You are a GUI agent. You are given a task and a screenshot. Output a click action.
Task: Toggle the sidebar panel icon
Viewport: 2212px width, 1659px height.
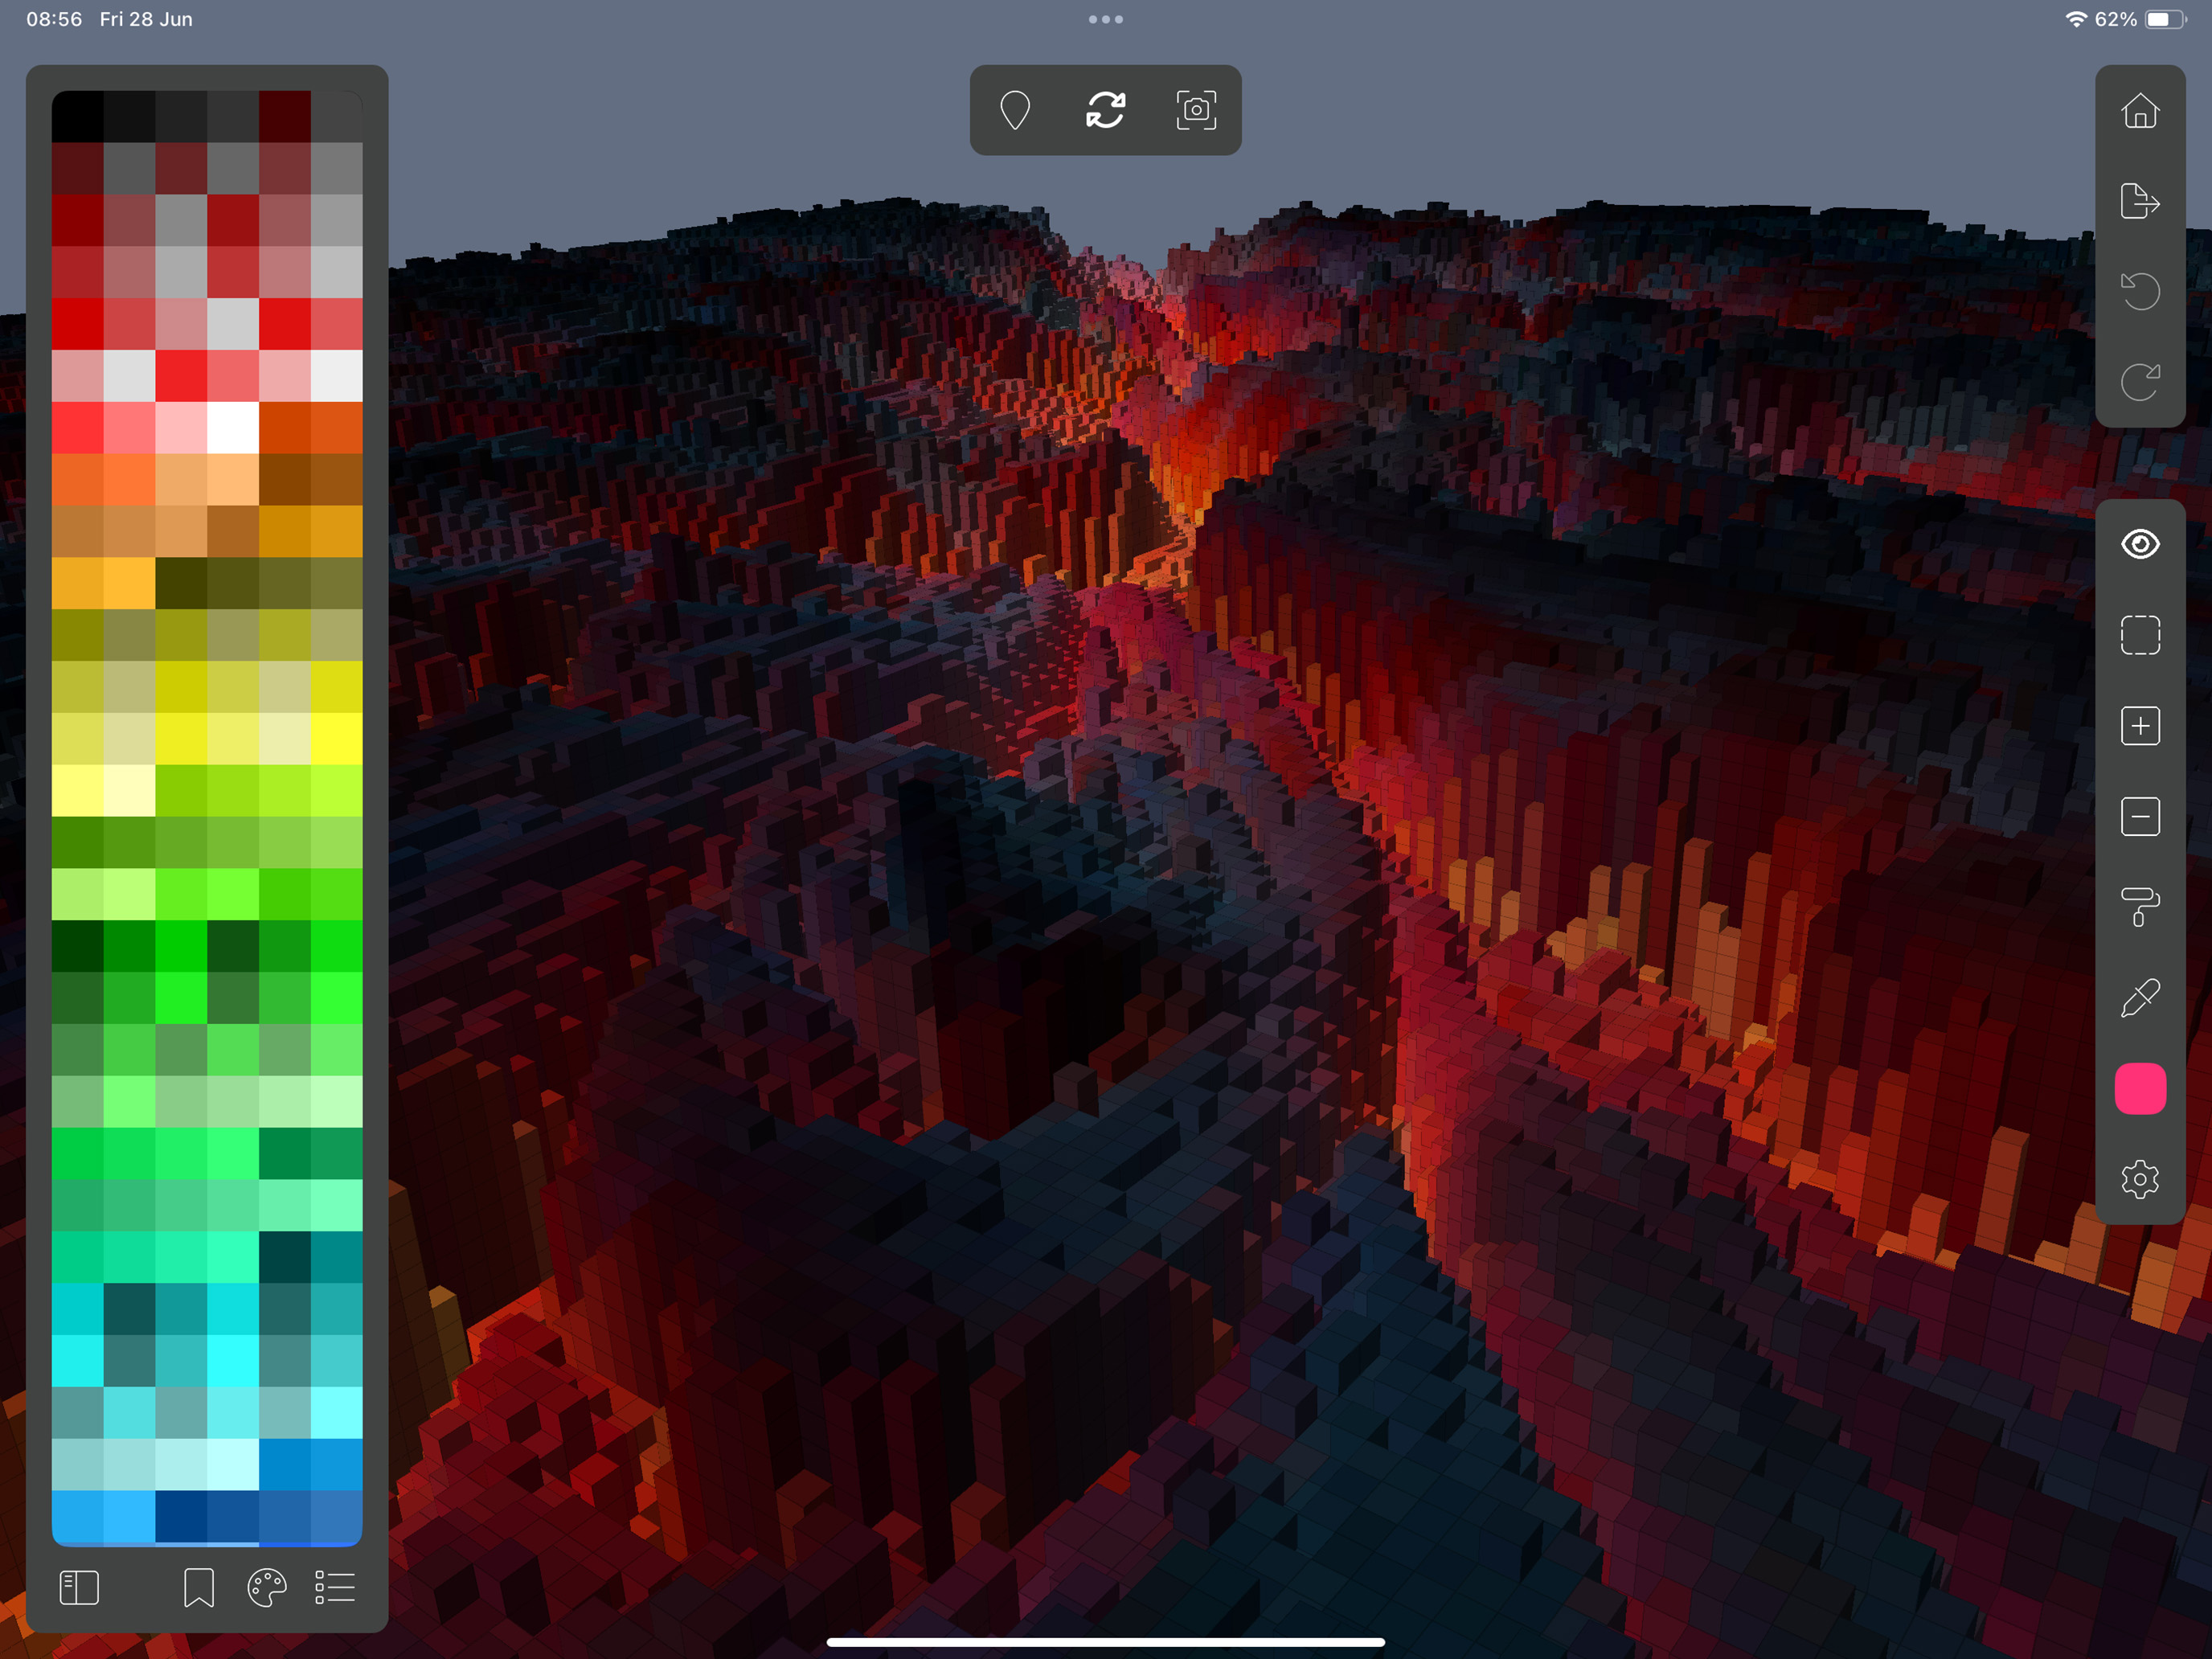pyautogui.click(x=79, y=1587)
